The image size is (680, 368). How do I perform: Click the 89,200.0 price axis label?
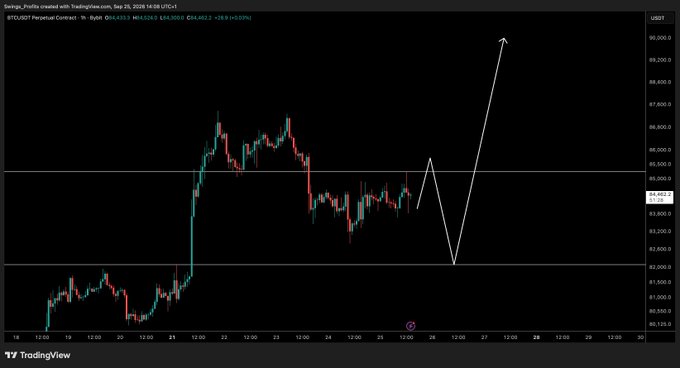coord(660,60)
